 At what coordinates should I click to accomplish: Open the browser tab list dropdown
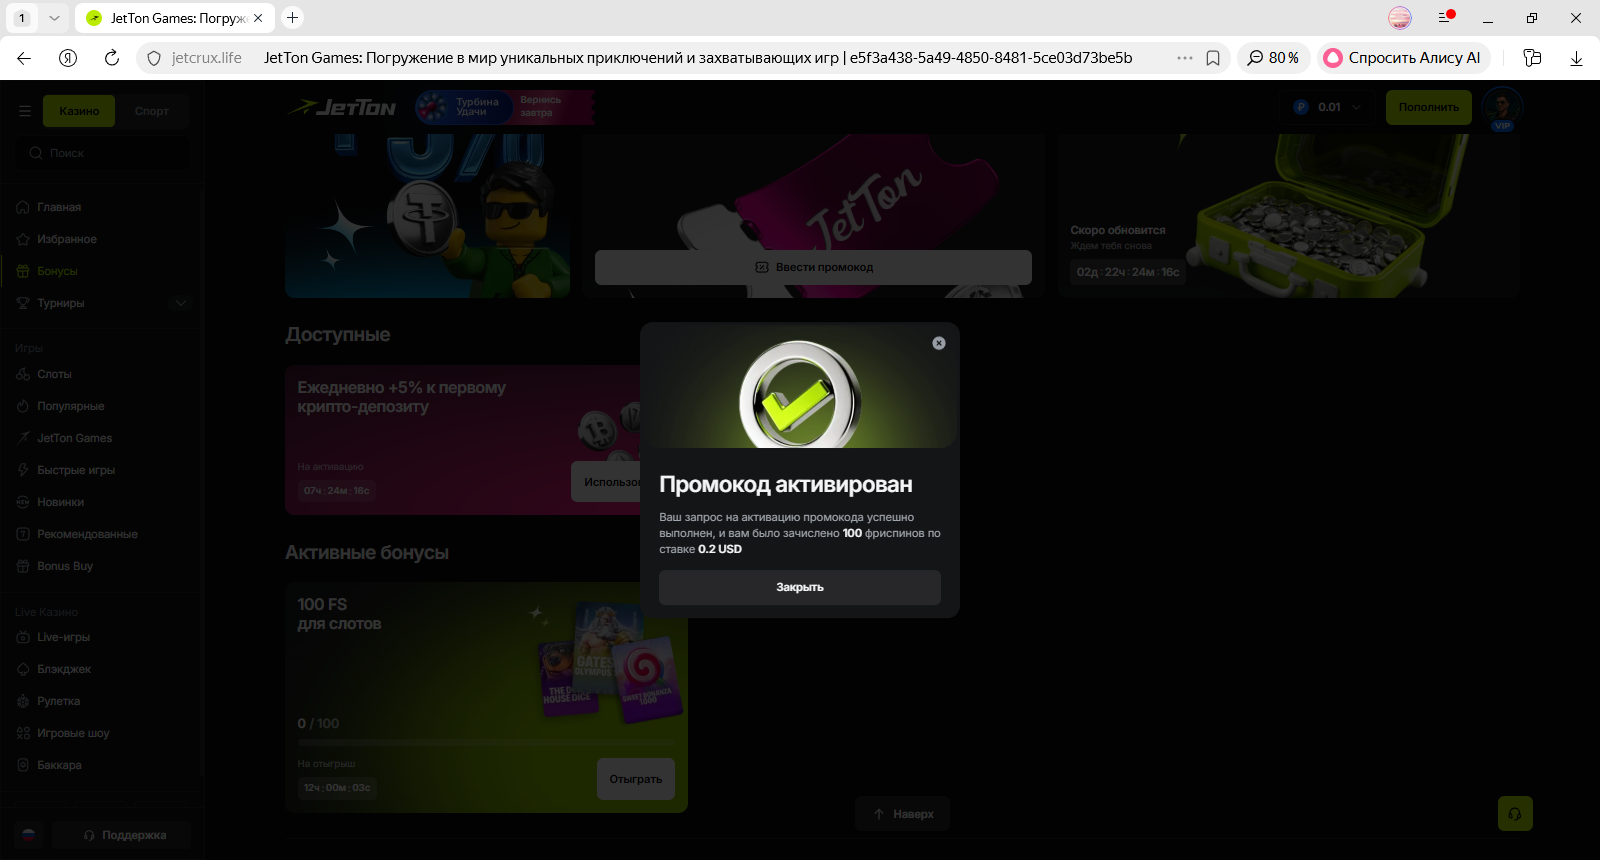[x=54, y=18]
